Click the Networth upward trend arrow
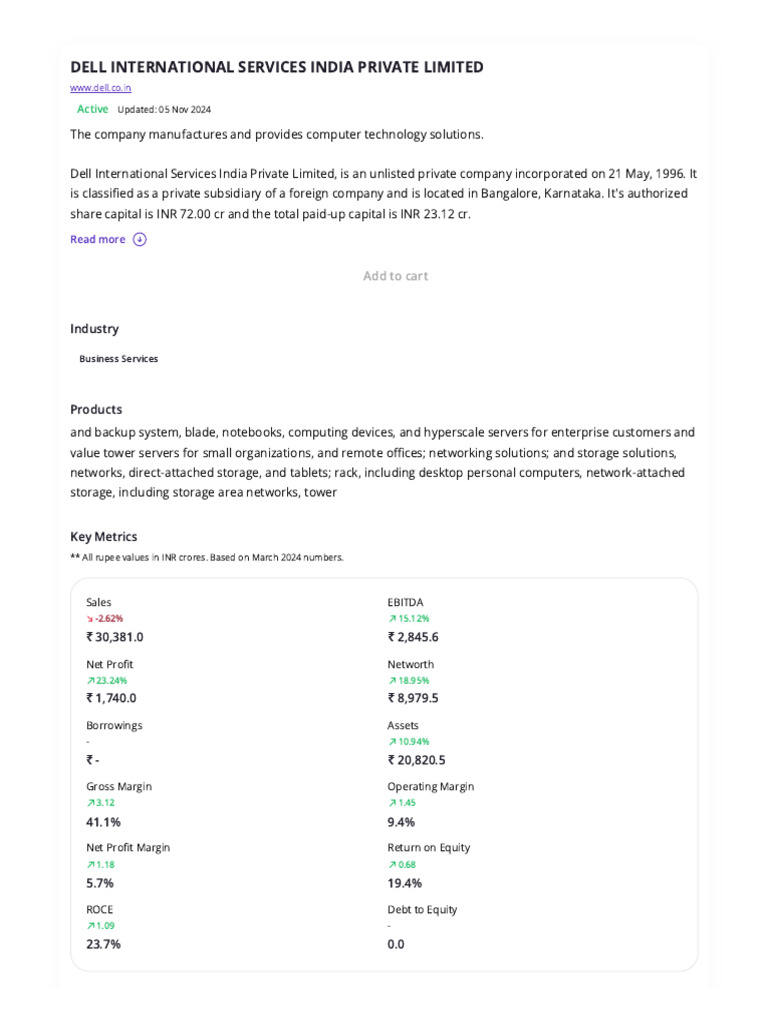This screenshot has width=768, height=1024. (x=392, y=681)
